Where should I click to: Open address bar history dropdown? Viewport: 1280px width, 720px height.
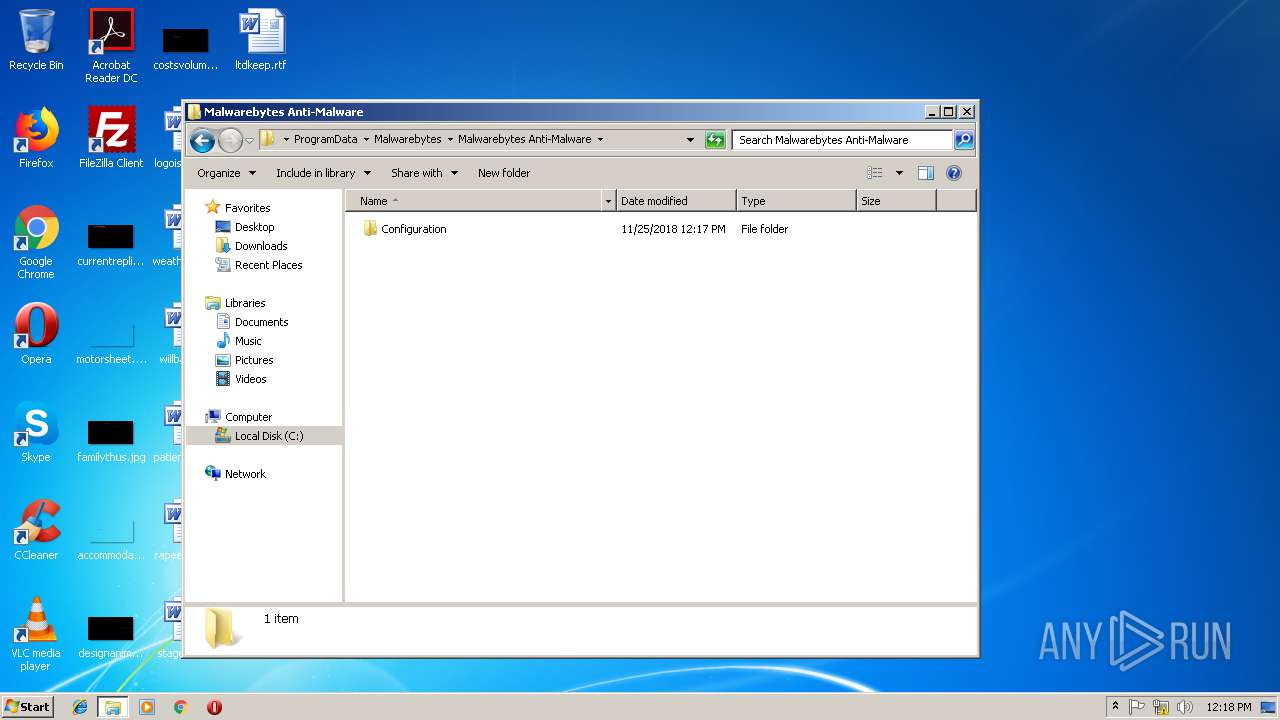tap(690, 140)
